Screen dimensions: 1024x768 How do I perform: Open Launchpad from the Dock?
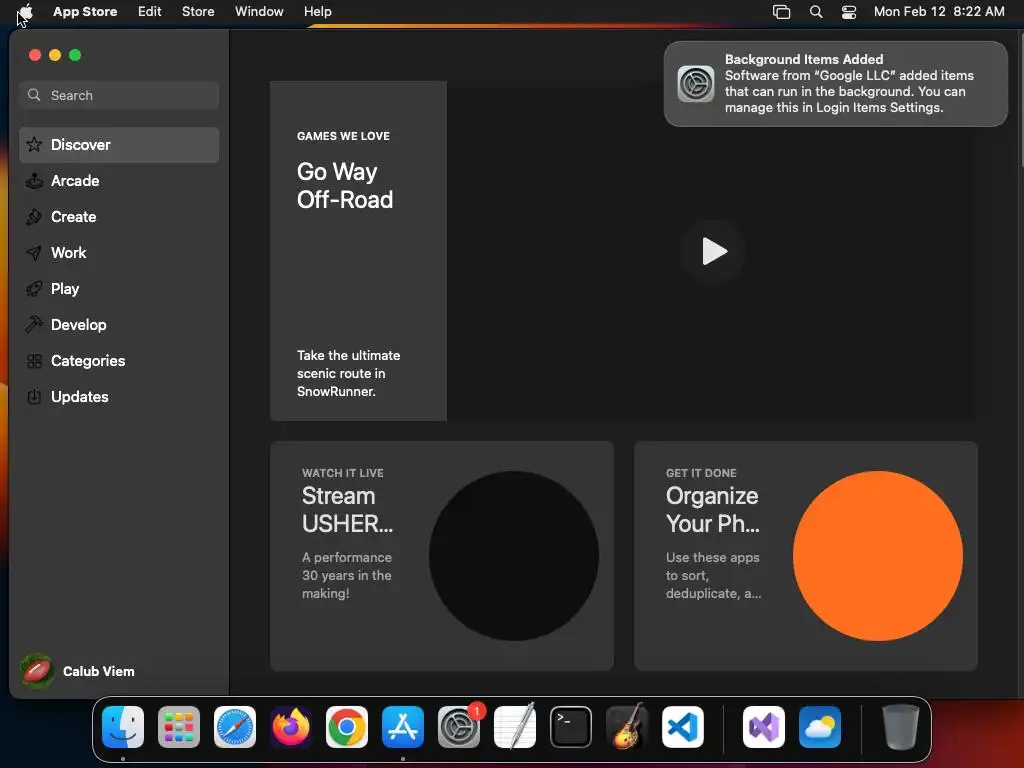tap(179, 727)
